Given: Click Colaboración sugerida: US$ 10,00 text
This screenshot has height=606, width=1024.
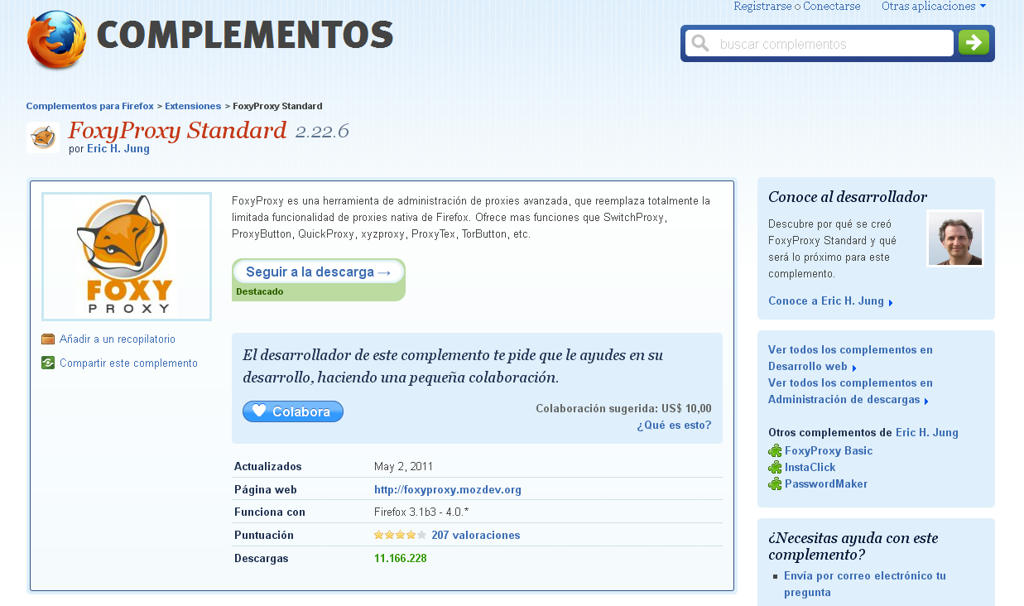Looking at the screenshot, I should (624, 408).
